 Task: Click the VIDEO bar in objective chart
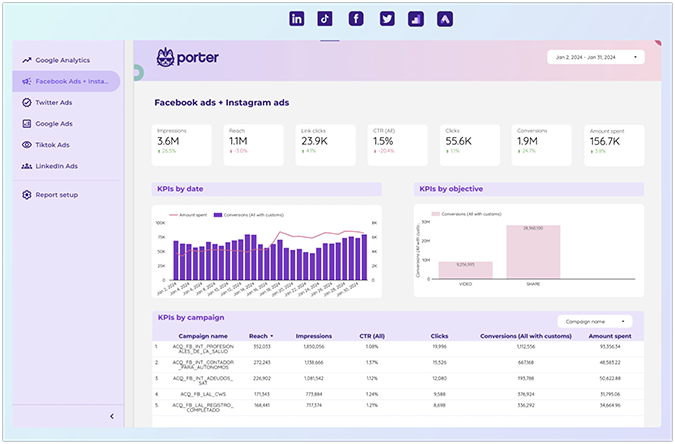click(x=465, y=270)
